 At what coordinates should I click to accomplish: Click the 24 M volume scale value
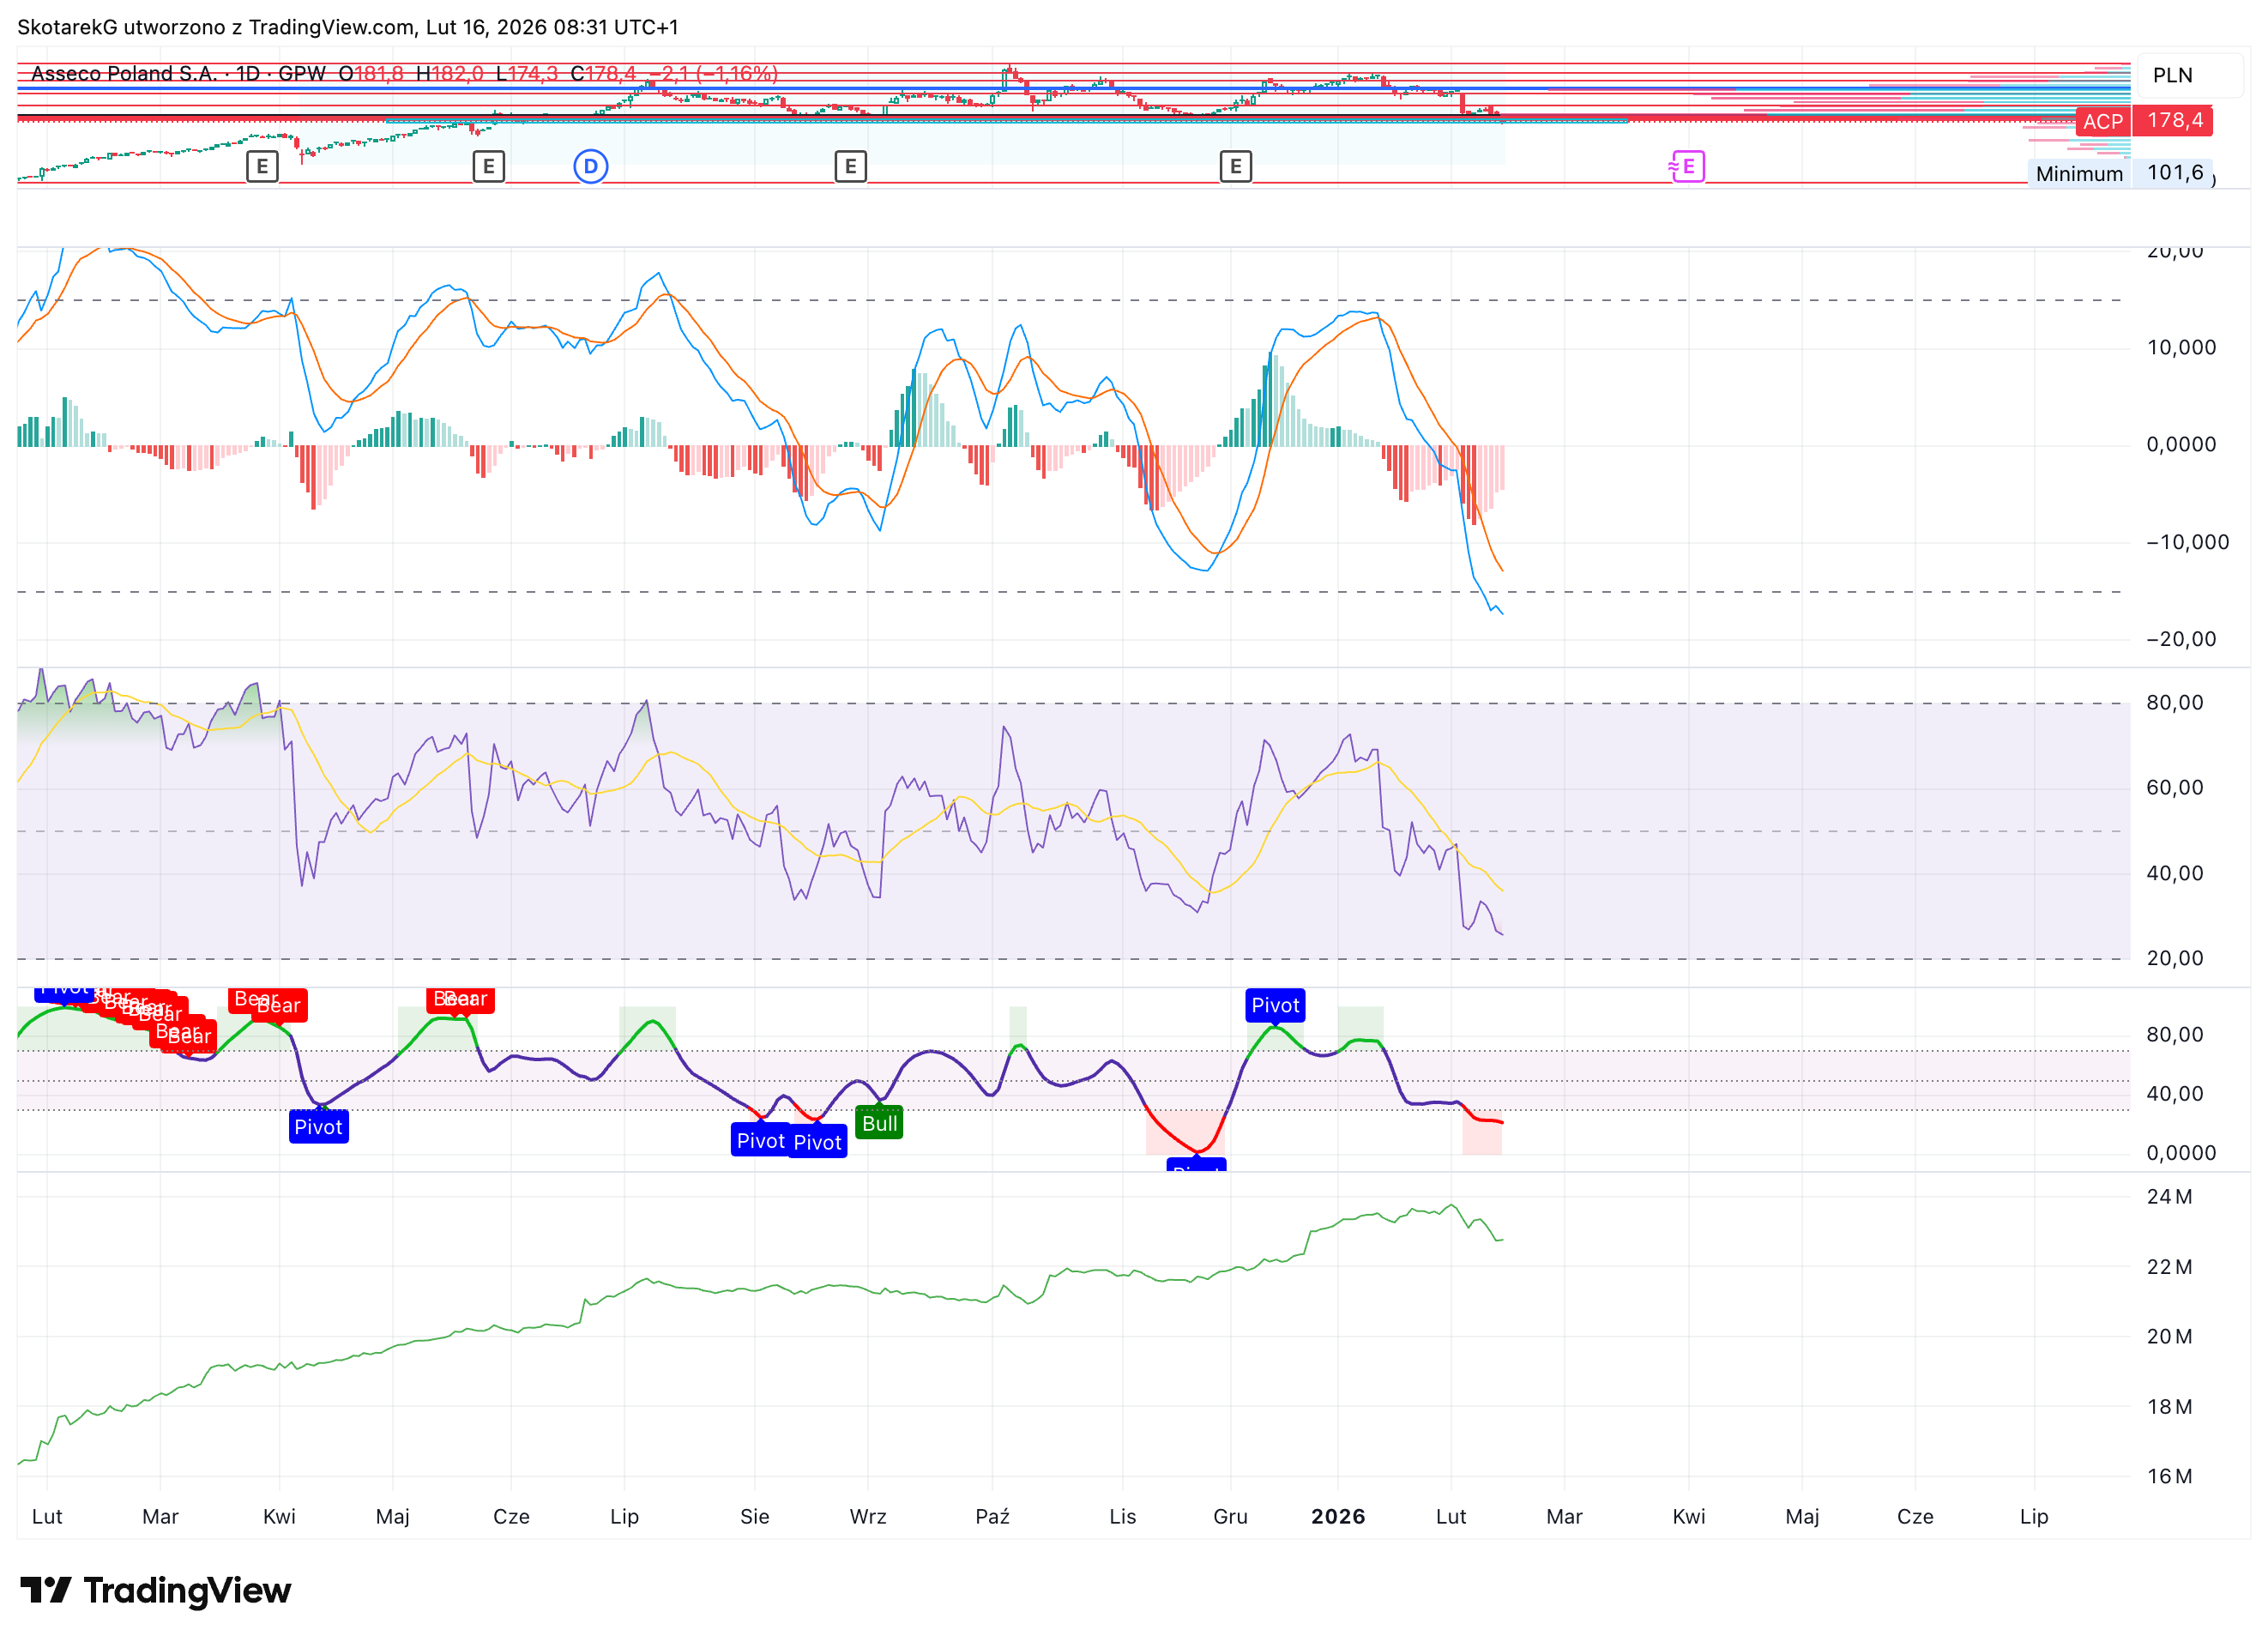(x=2169, y=1196)
